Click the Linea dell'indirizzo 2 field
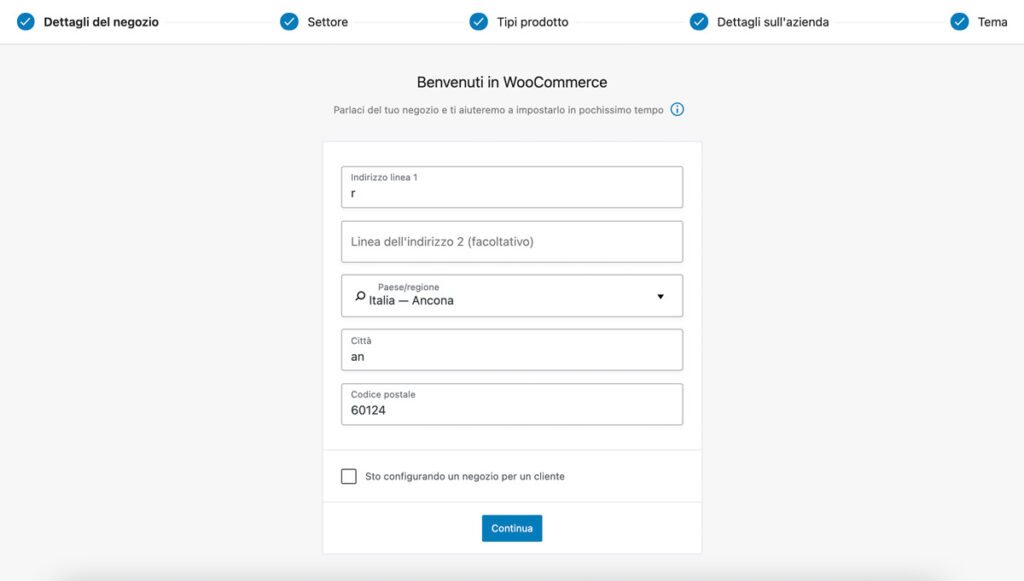 click(x=512, y=242)
